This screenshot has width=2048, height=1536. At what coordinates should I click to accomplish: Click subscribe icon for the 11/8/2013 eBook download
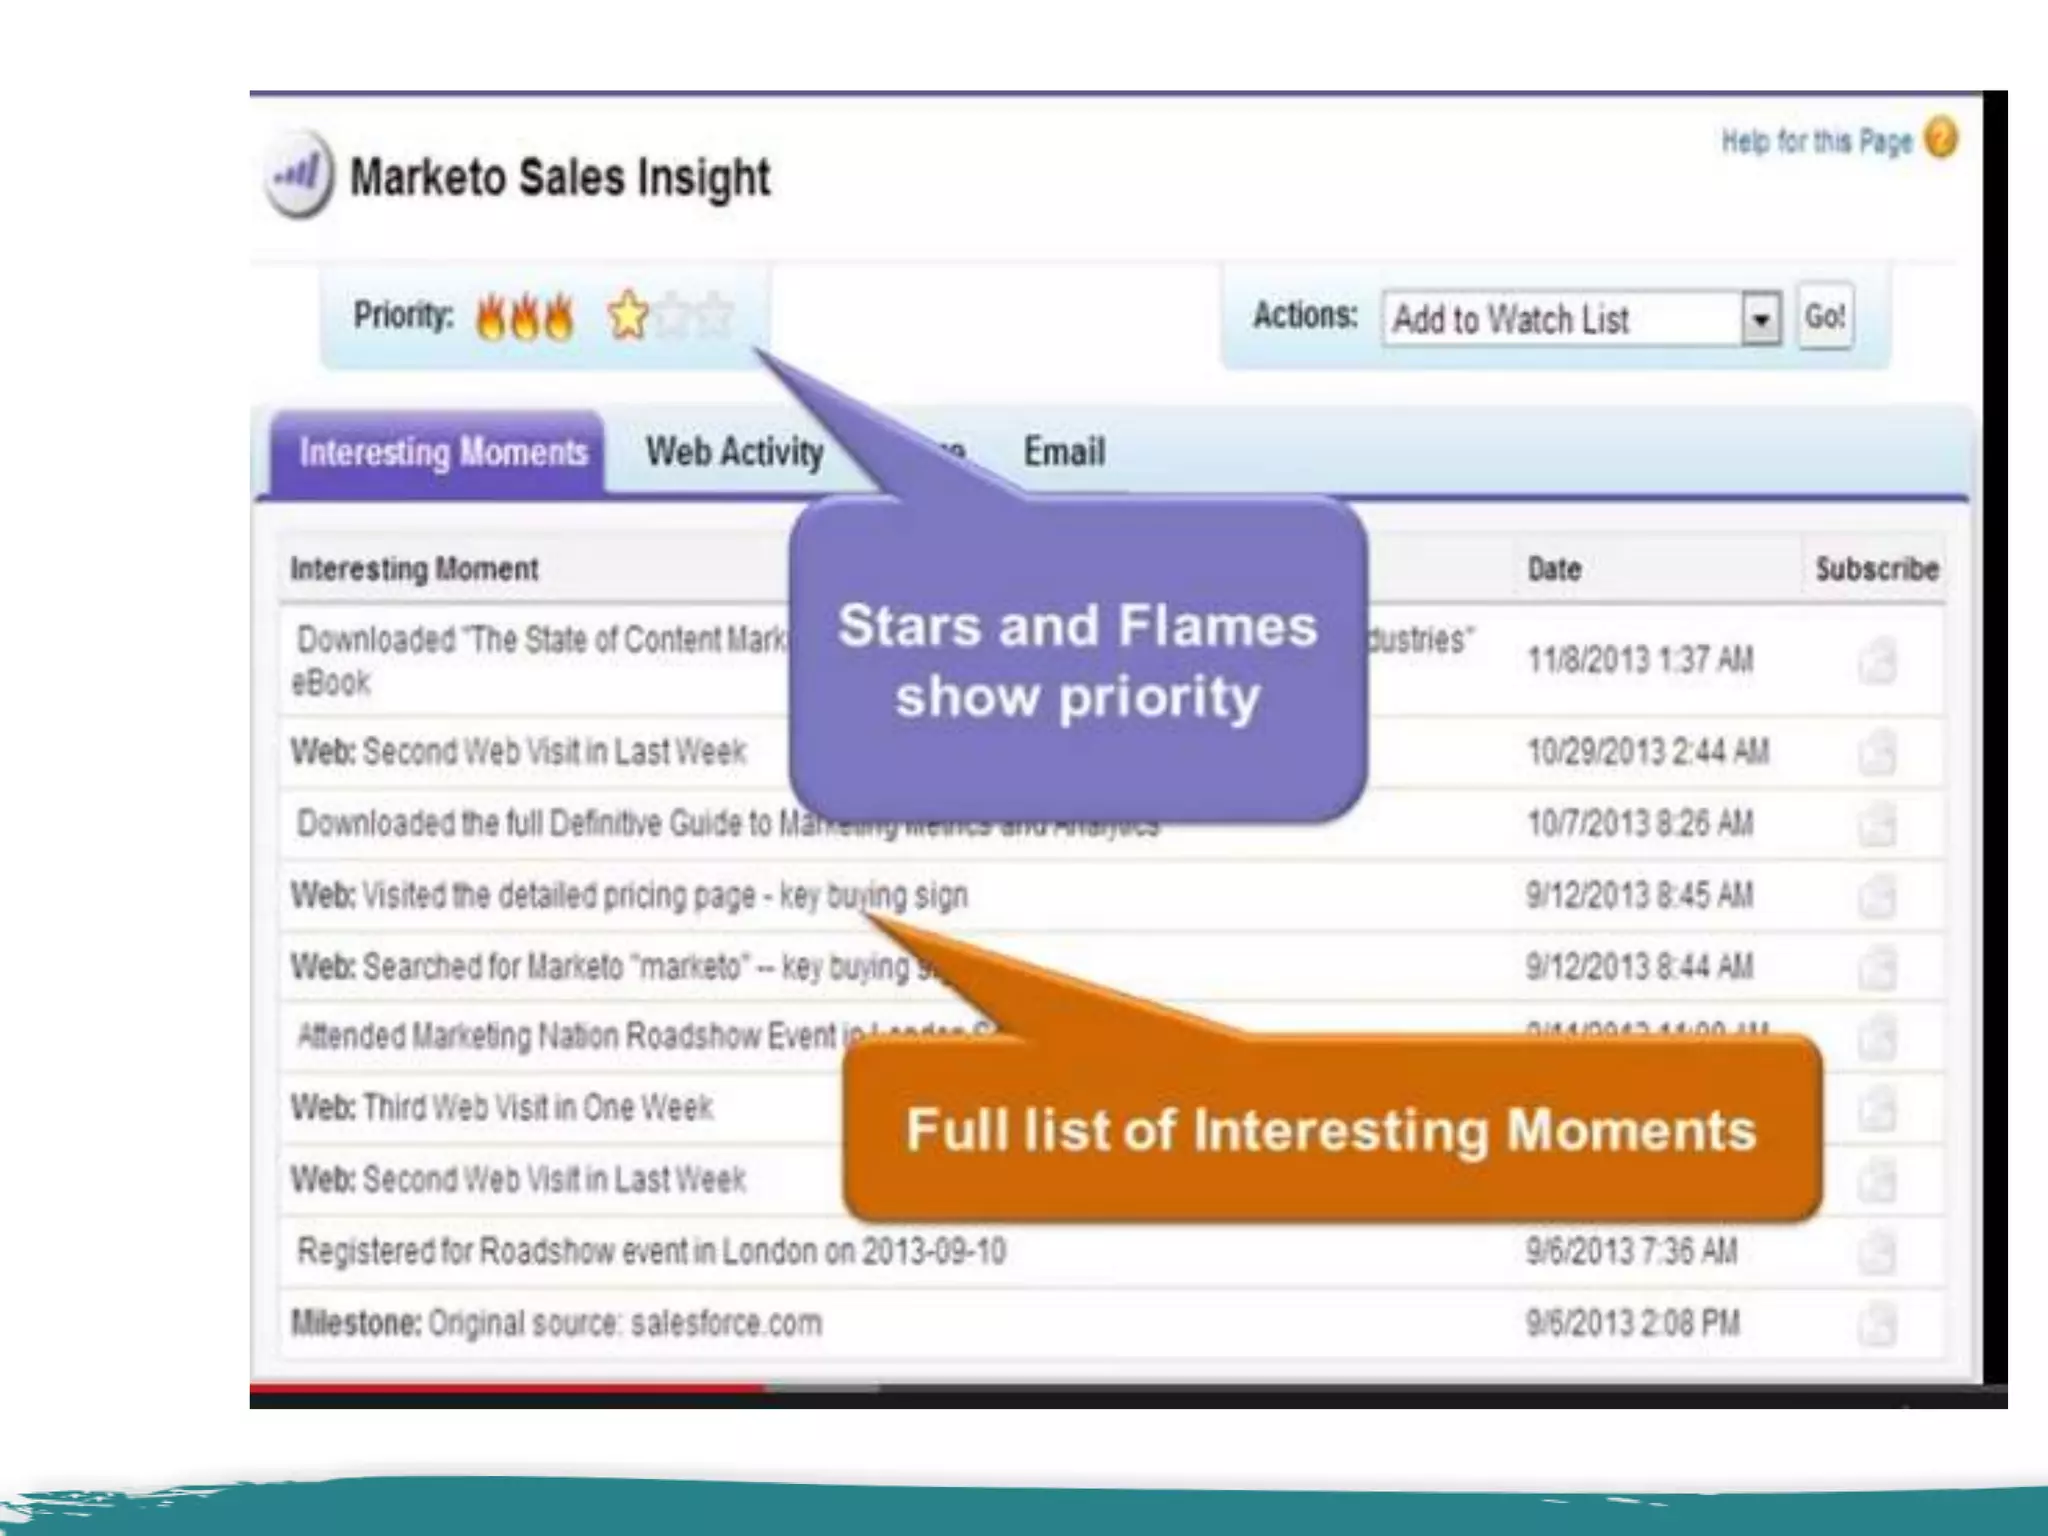pyautogui.click(x=1877, y=661)
